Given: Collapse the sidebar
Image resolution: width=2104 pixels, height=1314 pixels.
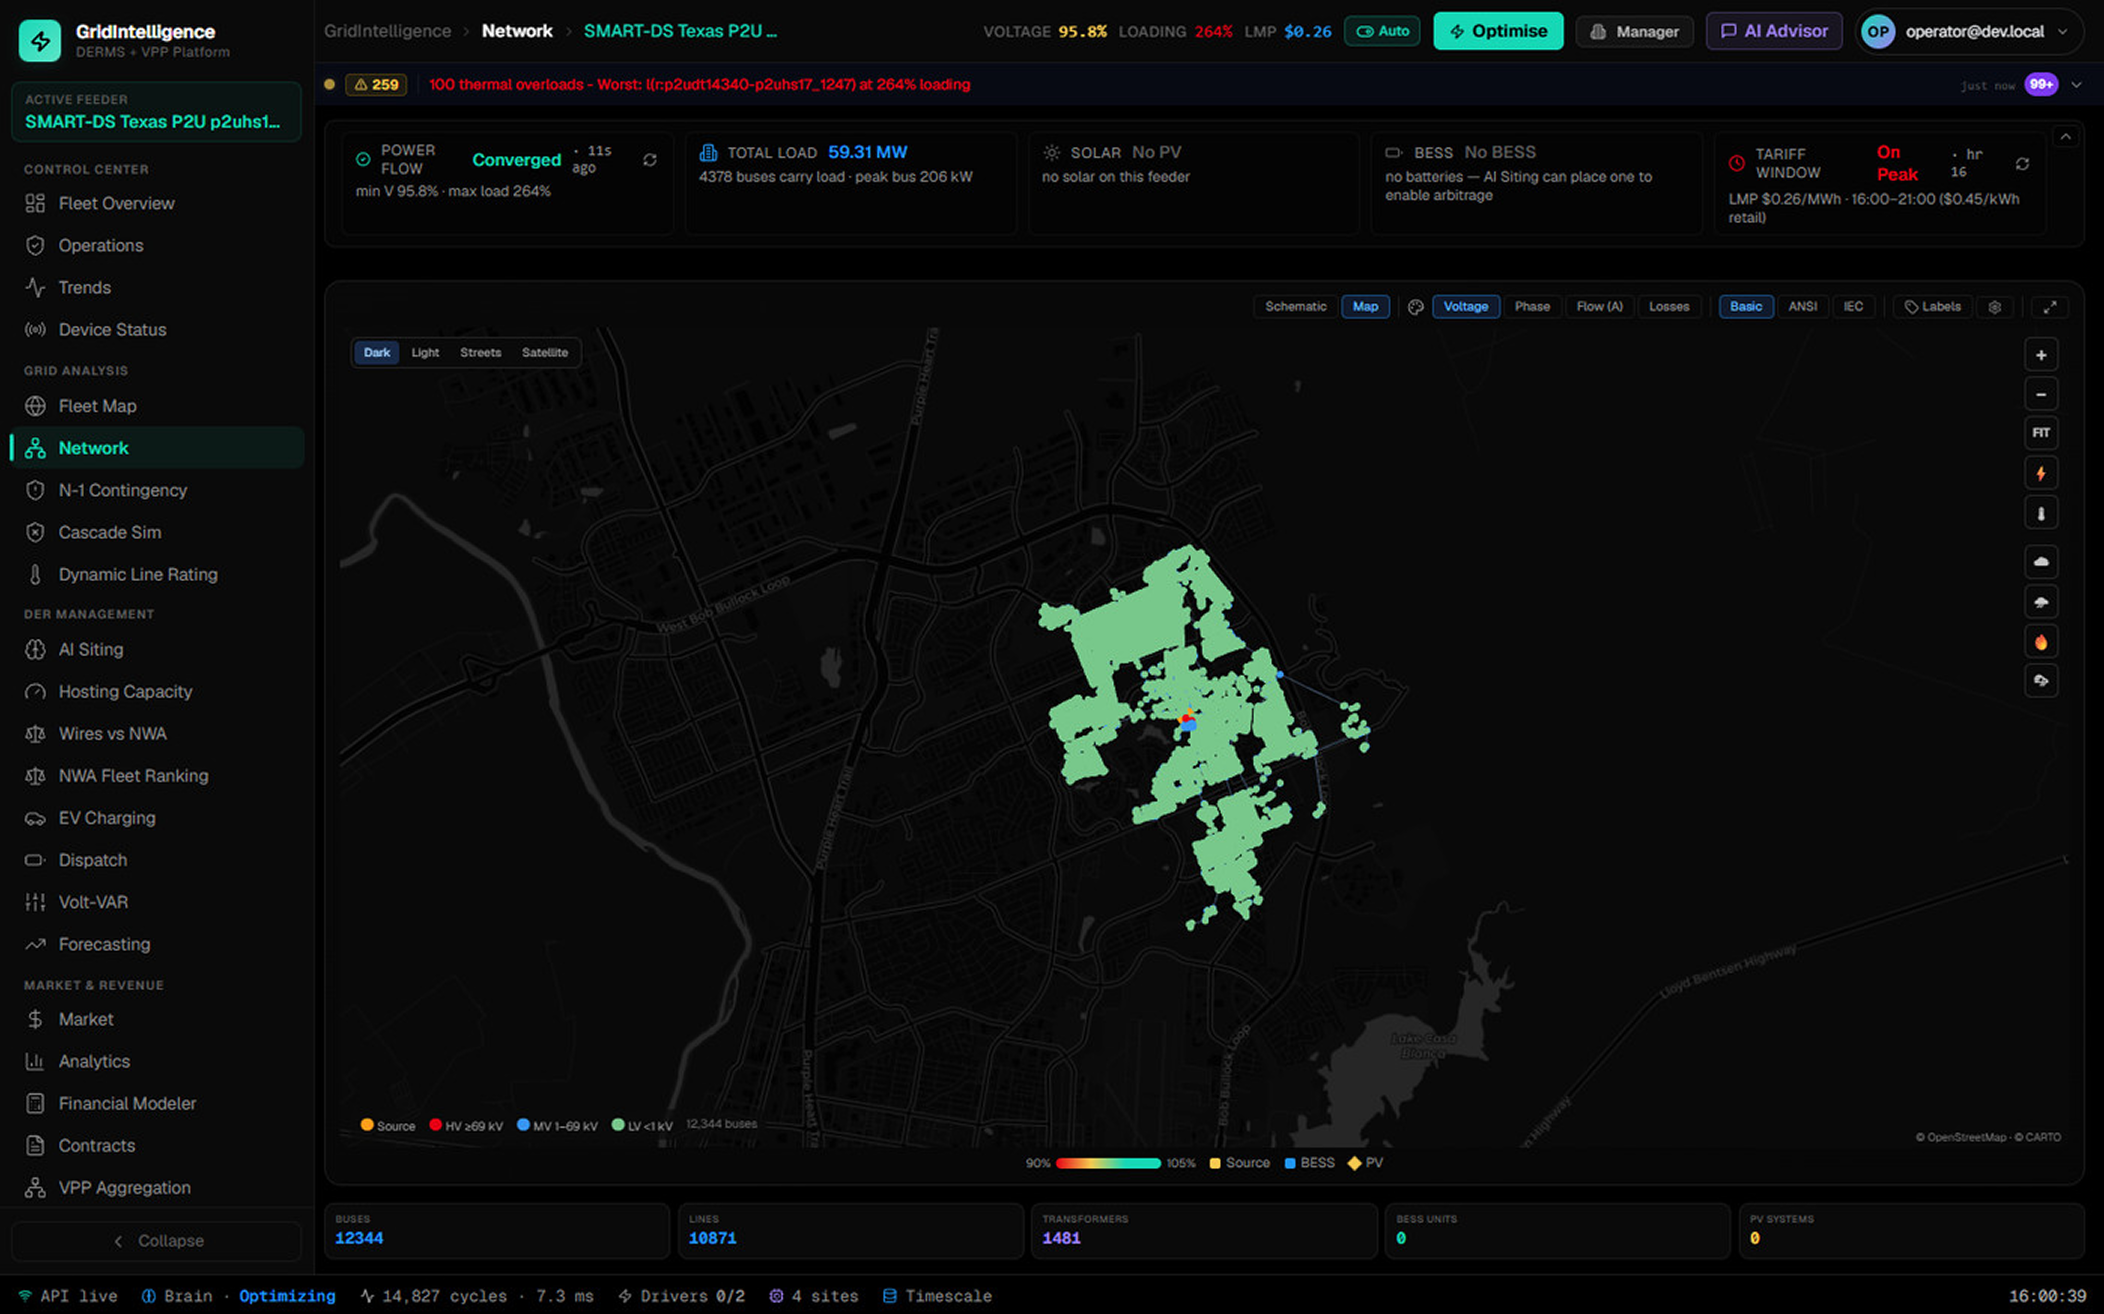Looking at the screenshot, I should coord(156,1241).
